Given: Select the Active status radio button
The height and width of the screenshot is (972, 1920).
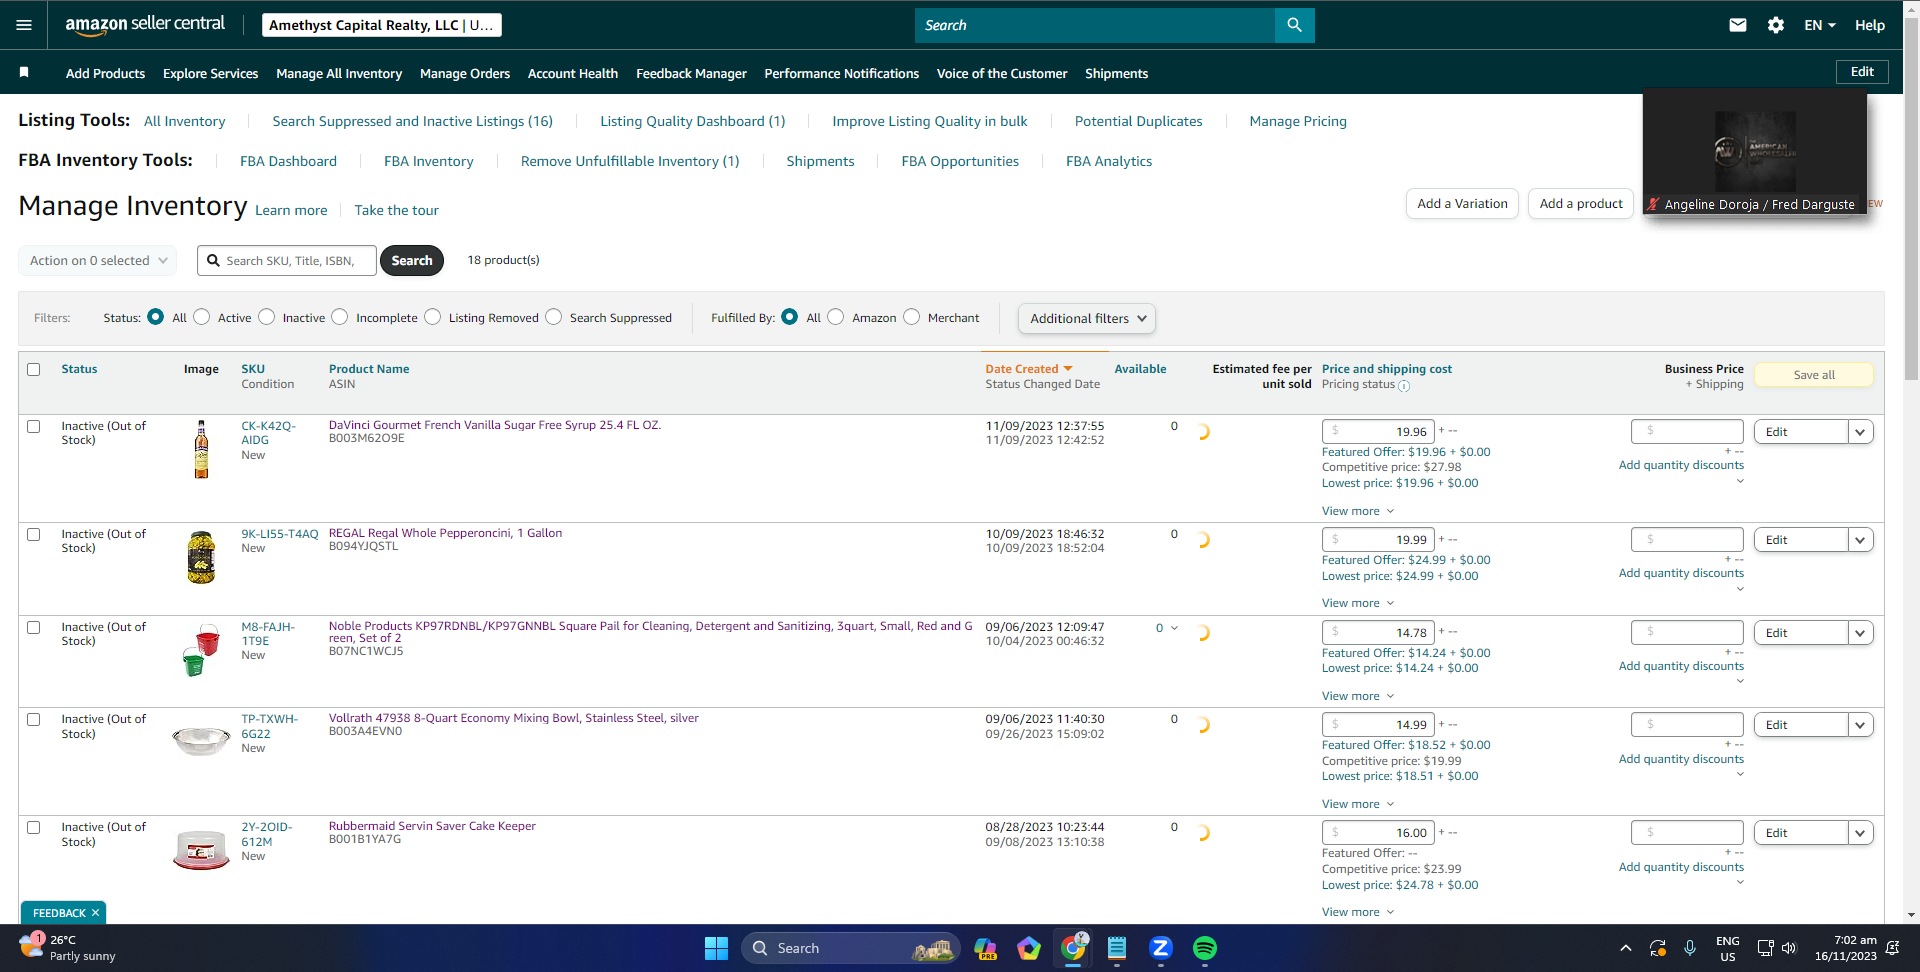Looking at the screenshot, I should 202,317.
